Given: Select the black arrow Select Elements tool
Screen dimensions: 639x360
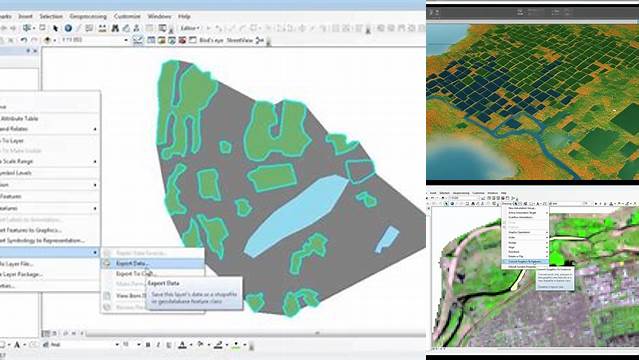Looking at the screenshot, I should point(55,28).
